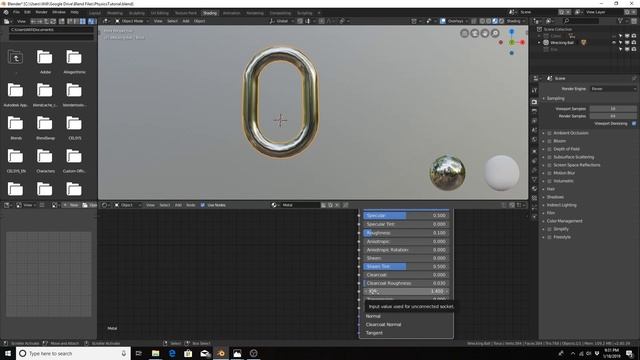The height and width of the screenshot is (360, 640).
Task: Open the View Layer properties tab icon
Action: pyautogui.click(x=534, y=121)
